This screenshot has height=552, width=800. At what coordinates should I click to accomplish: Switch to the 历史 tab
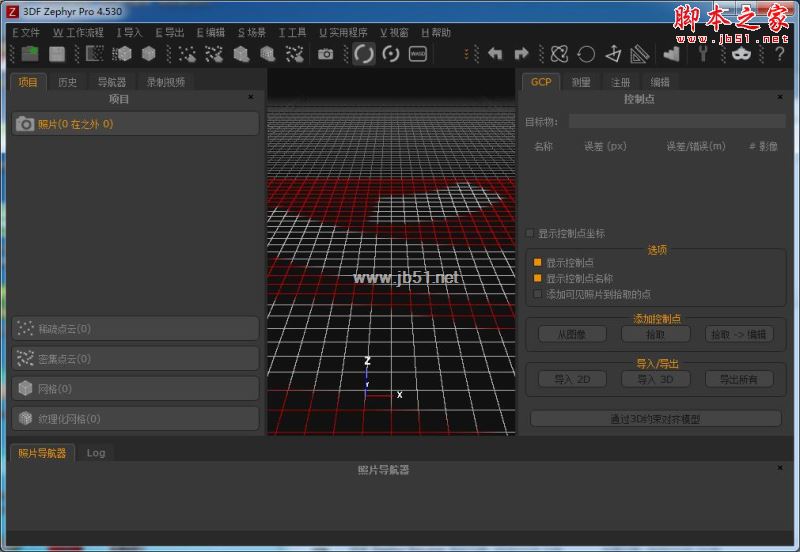click(67, 82)
